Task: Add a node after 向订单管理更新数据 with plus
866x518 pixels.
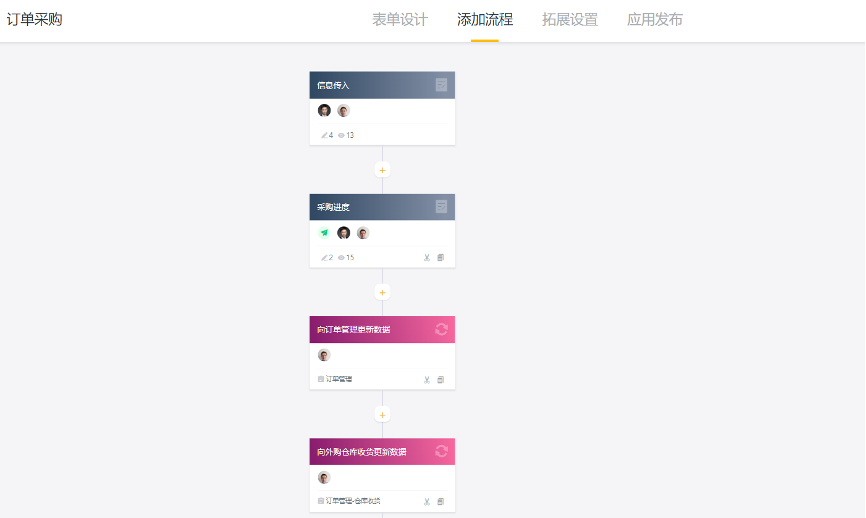Action: [382, 415]
